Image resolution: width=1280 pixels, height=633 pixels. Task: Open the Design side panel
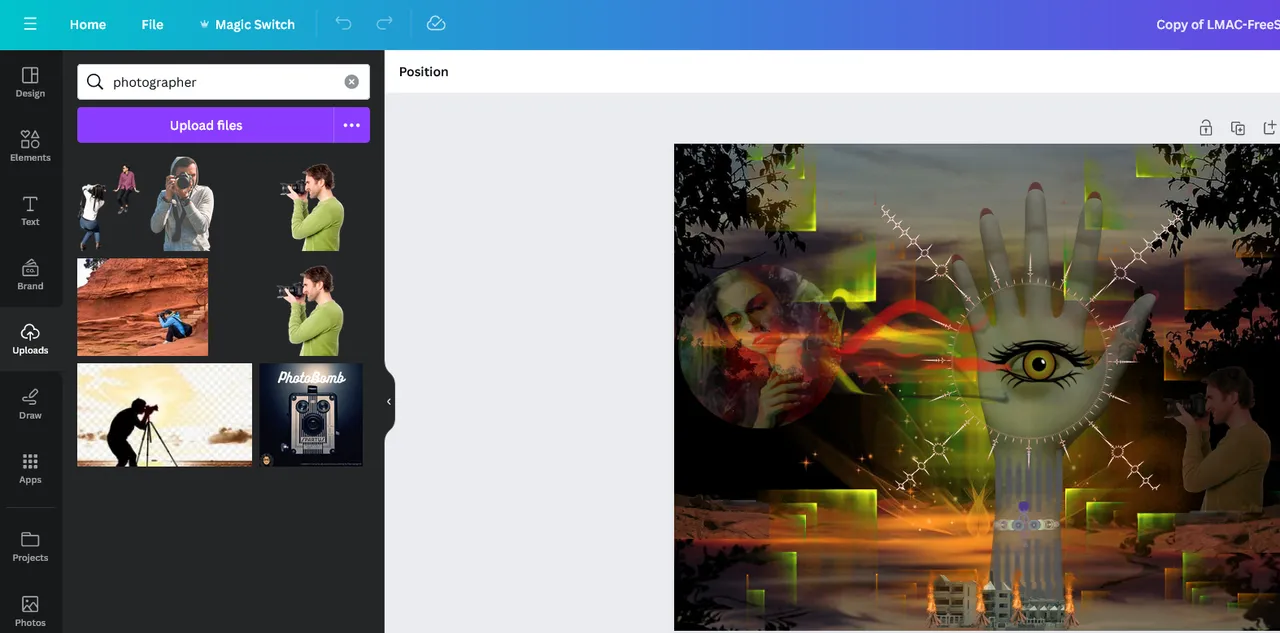[x=30, y=82]
